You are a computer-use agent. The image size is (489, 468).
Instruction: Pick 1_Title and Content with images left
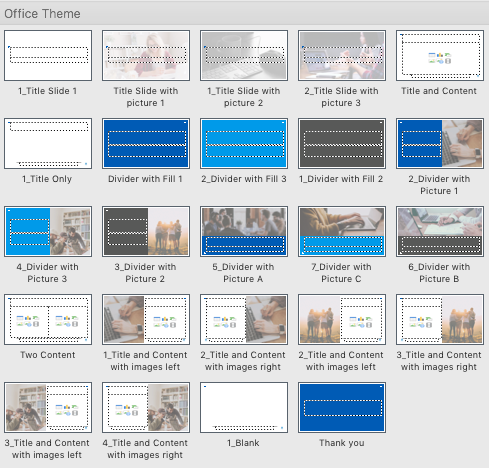point(146,319)
